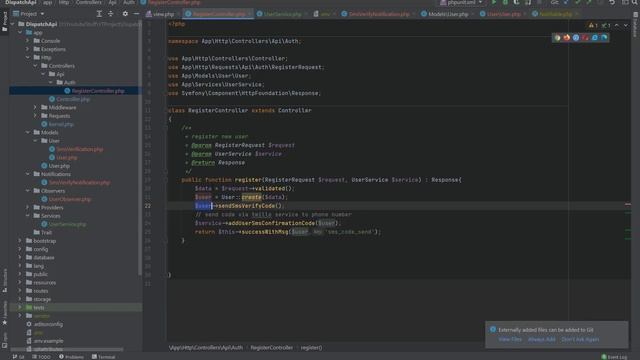Expand the bootstrap folder
640x360 pixels.
point(20,241)
